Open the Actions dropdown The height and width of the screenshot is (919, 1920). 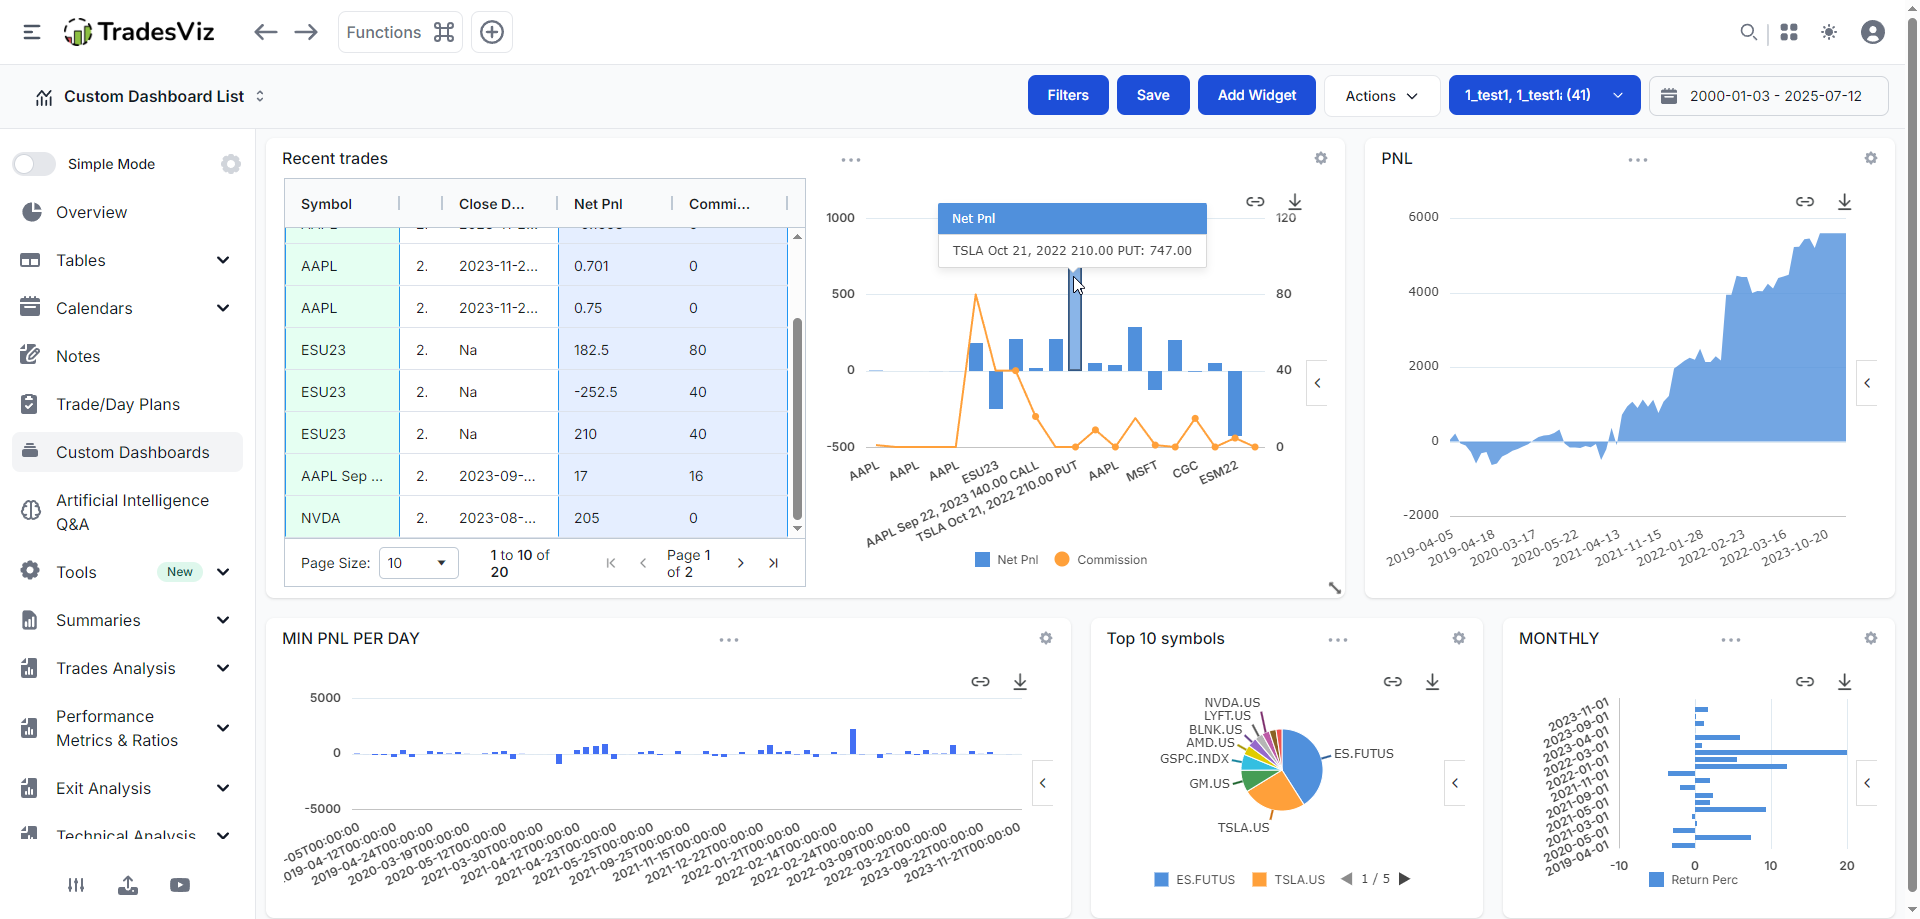tap(1382, 96)
